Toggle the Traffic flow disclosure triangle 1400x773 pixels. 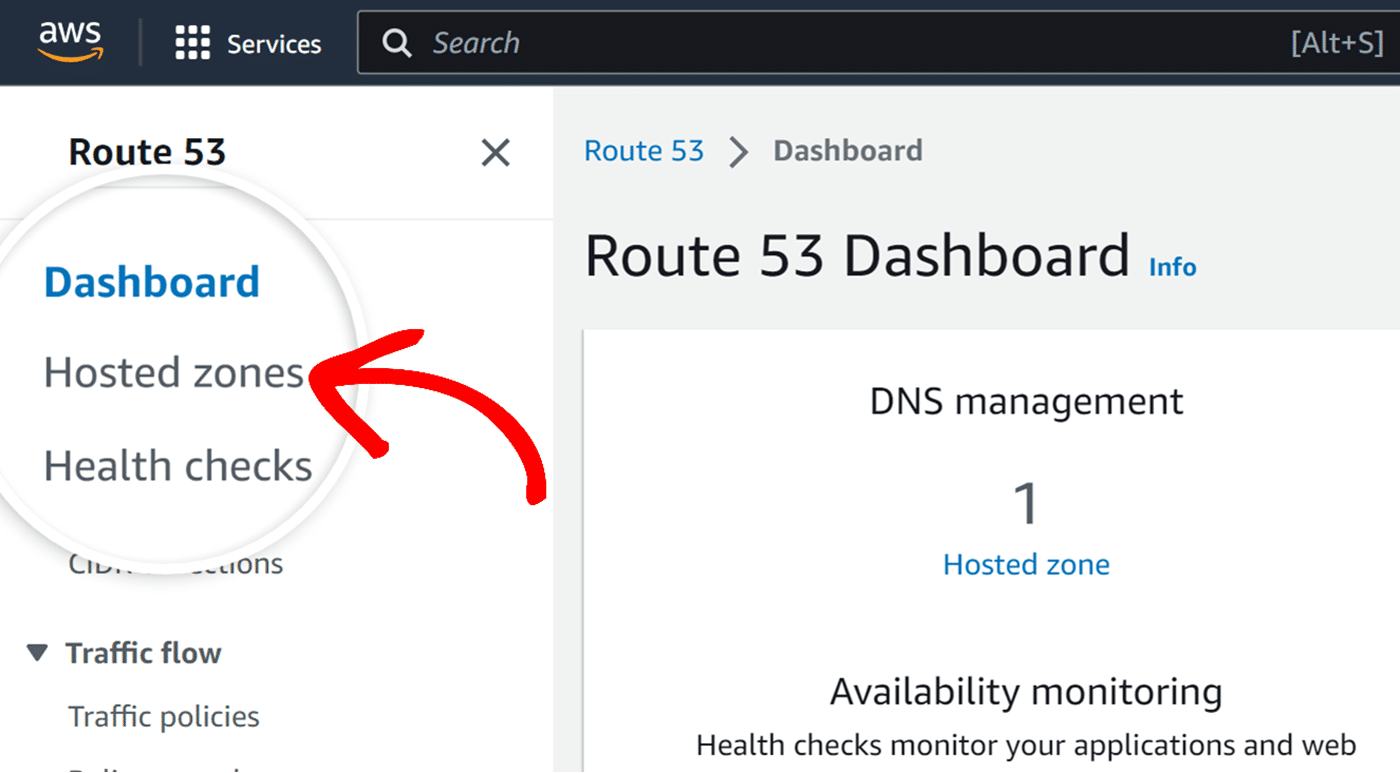click(x=37, y=652)
